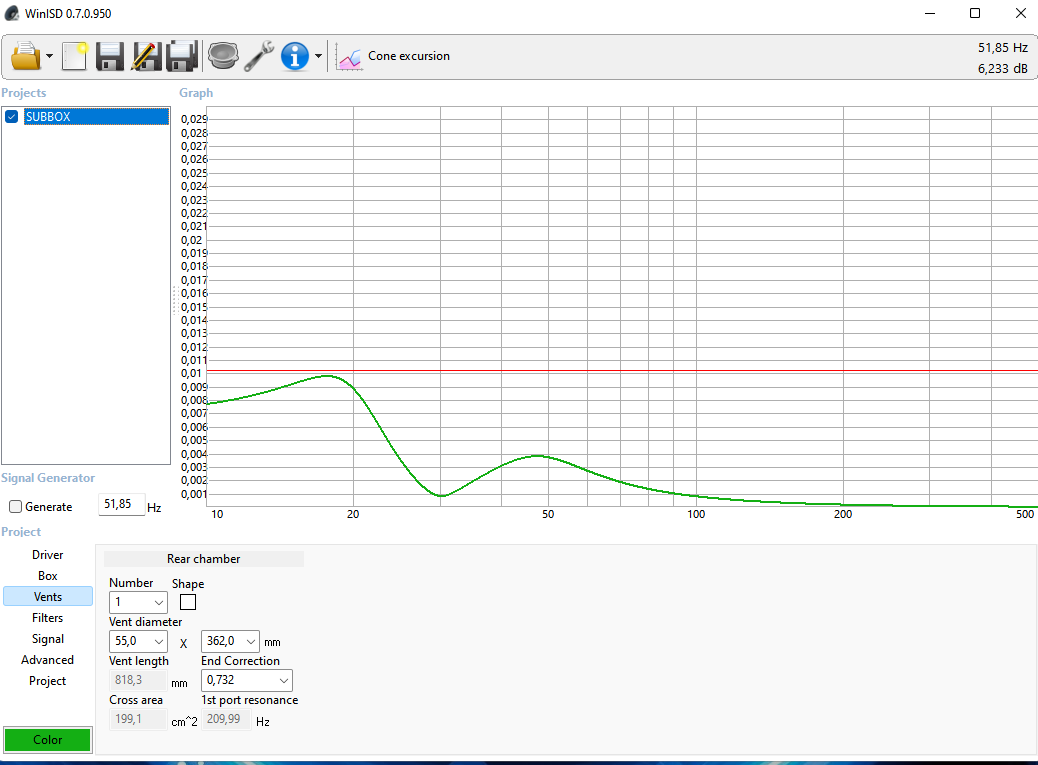
Task: Click the 51,85 Hz readout at top right
Action: (x=1002, y=48)
